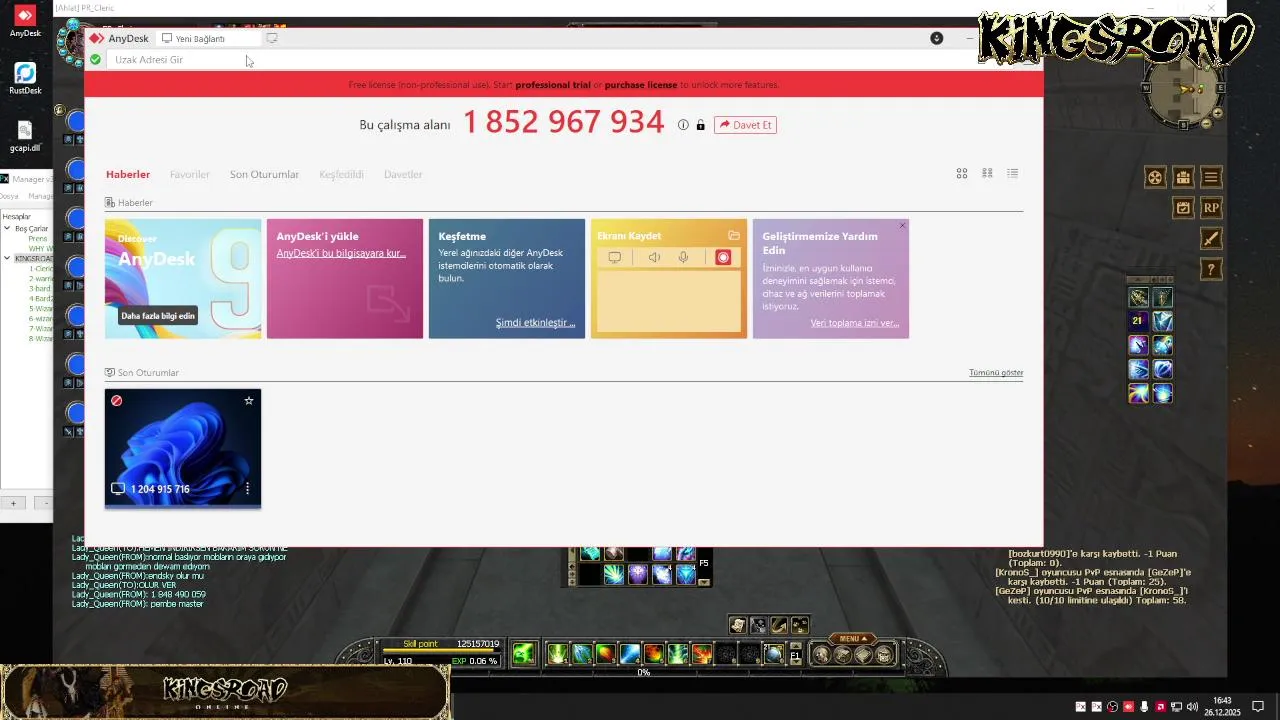Image resolution: width=1280 pixels, height=720 pixels.
Task: Close the Geliştirmemize Yardım Edin card
Action: 902,226
